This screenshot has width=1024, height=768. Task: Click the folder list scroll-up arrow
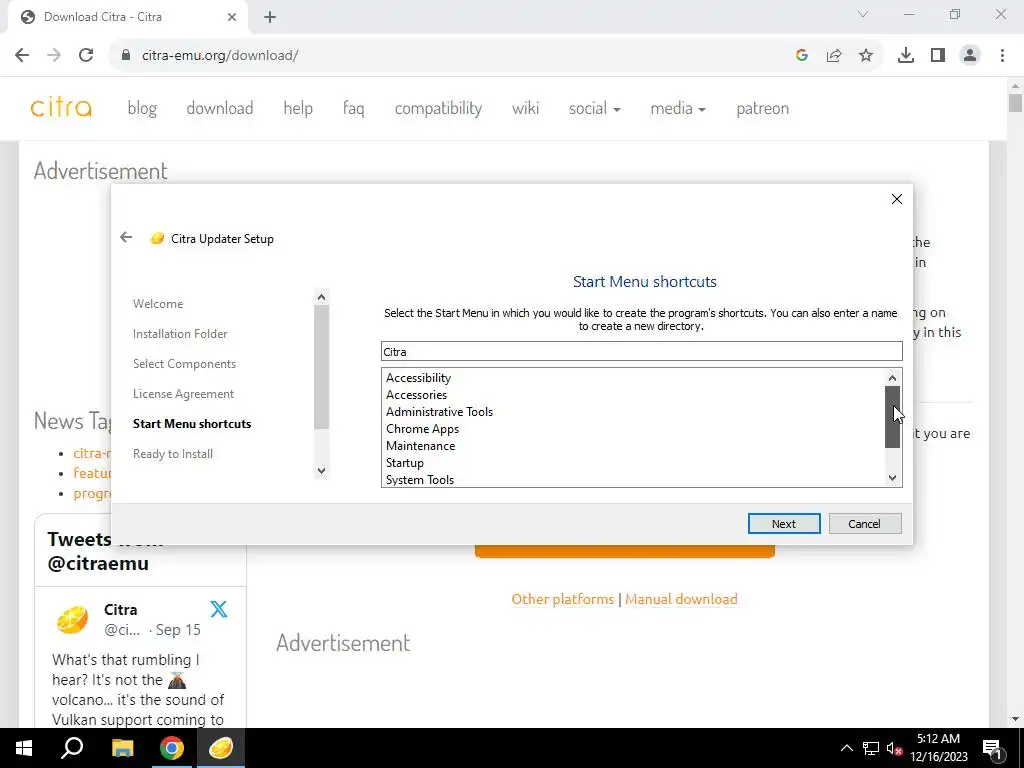892,377
